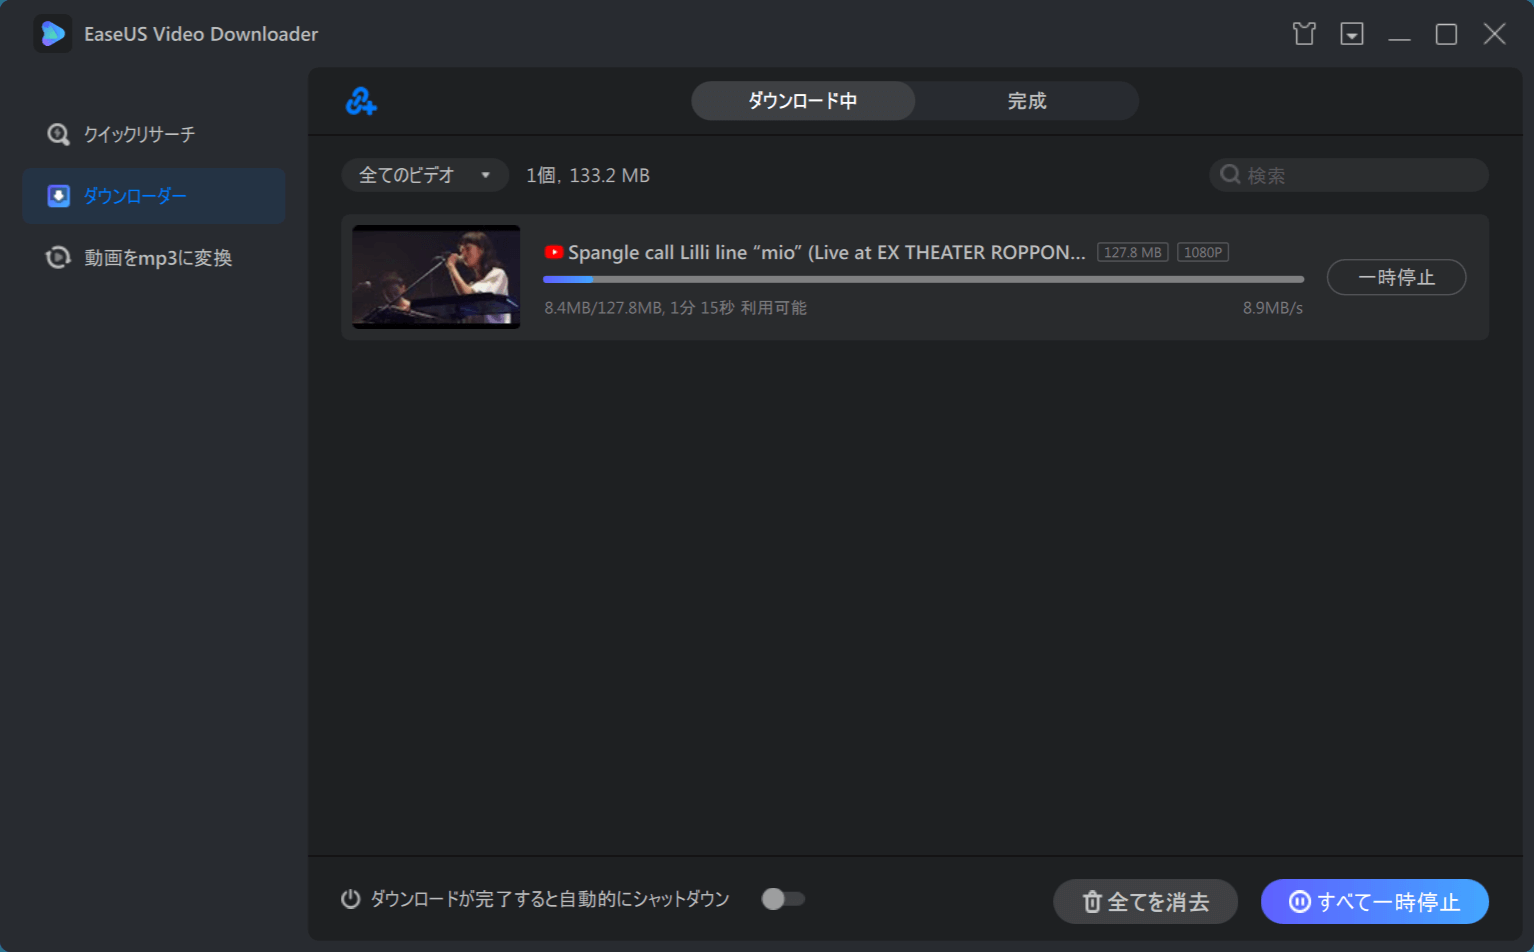The width and height of the screenshot is (1534, 952).
Task: Click the 8.4MB/127.8MB progress status text
Action: (675, 308)
